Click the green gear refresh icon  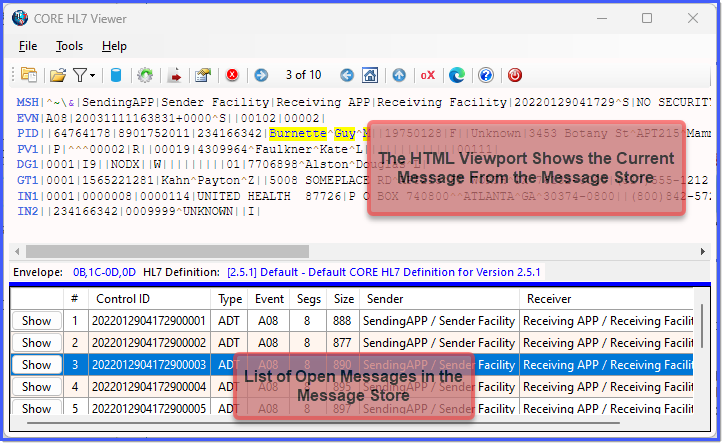tap(145, 75)
